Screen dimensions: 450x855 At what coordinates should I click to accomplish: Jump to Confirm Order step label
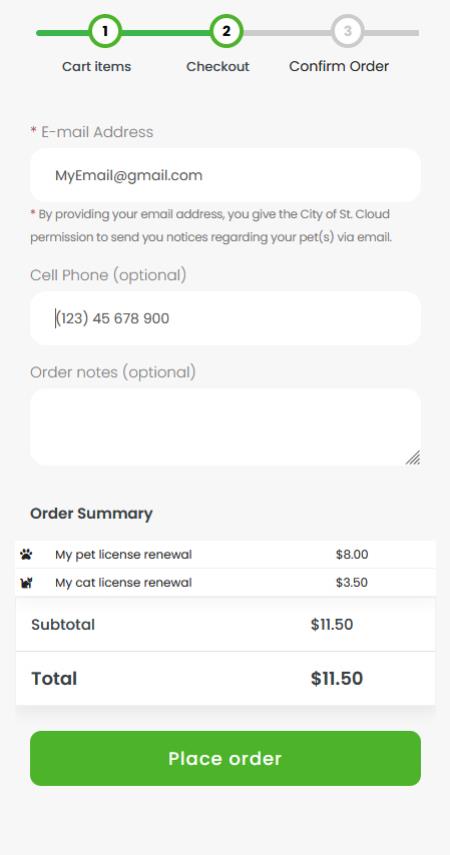pos(339,67)
